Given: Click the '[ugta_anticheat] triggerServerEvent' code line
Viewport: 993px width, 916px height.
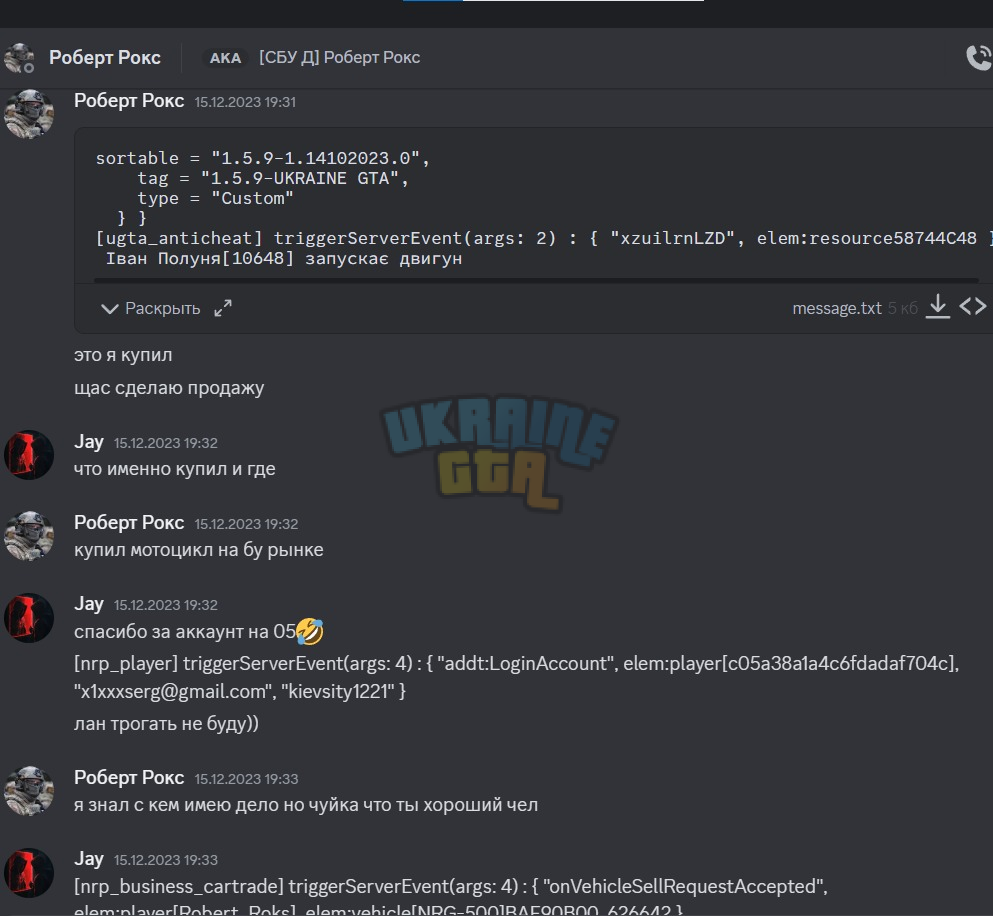Looking at the screenshot, I should pyautogui.click(x=544, y=238).
